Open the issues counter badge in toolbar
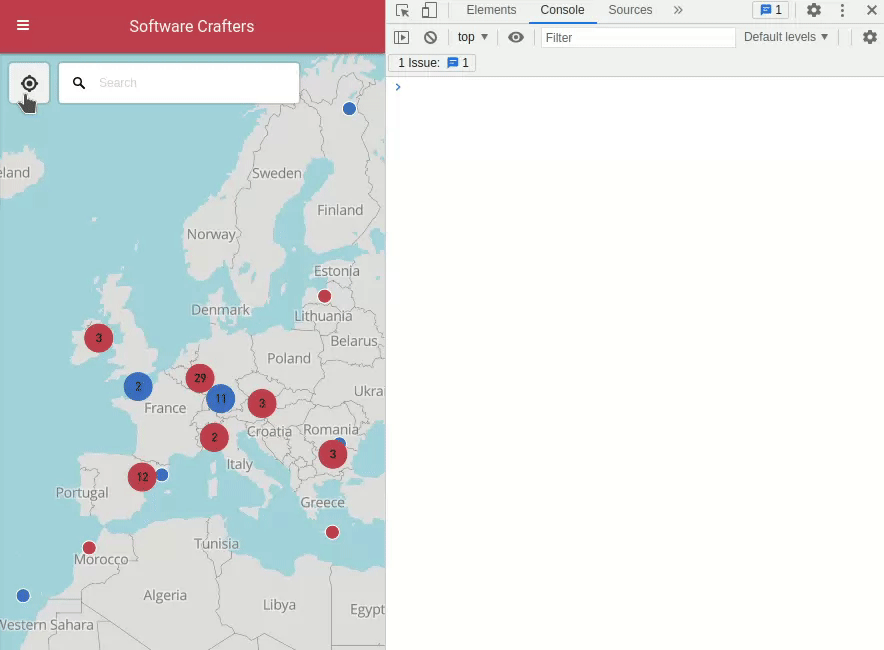The width and height of the screenshot is (884, 650). pos(771,10)
